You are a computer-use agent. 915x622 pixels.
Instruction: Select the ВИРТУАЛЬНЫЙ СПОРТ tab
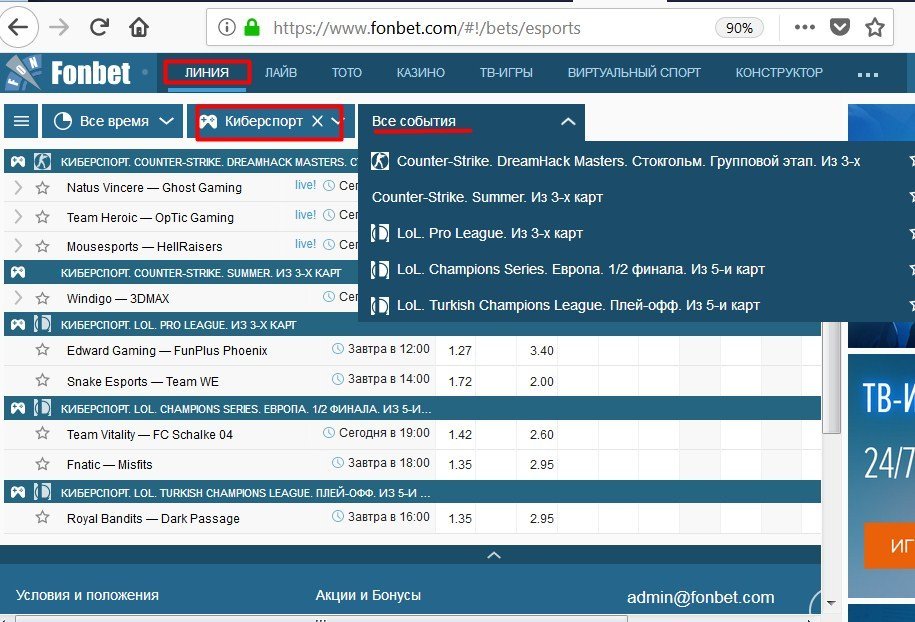point(634,73)
